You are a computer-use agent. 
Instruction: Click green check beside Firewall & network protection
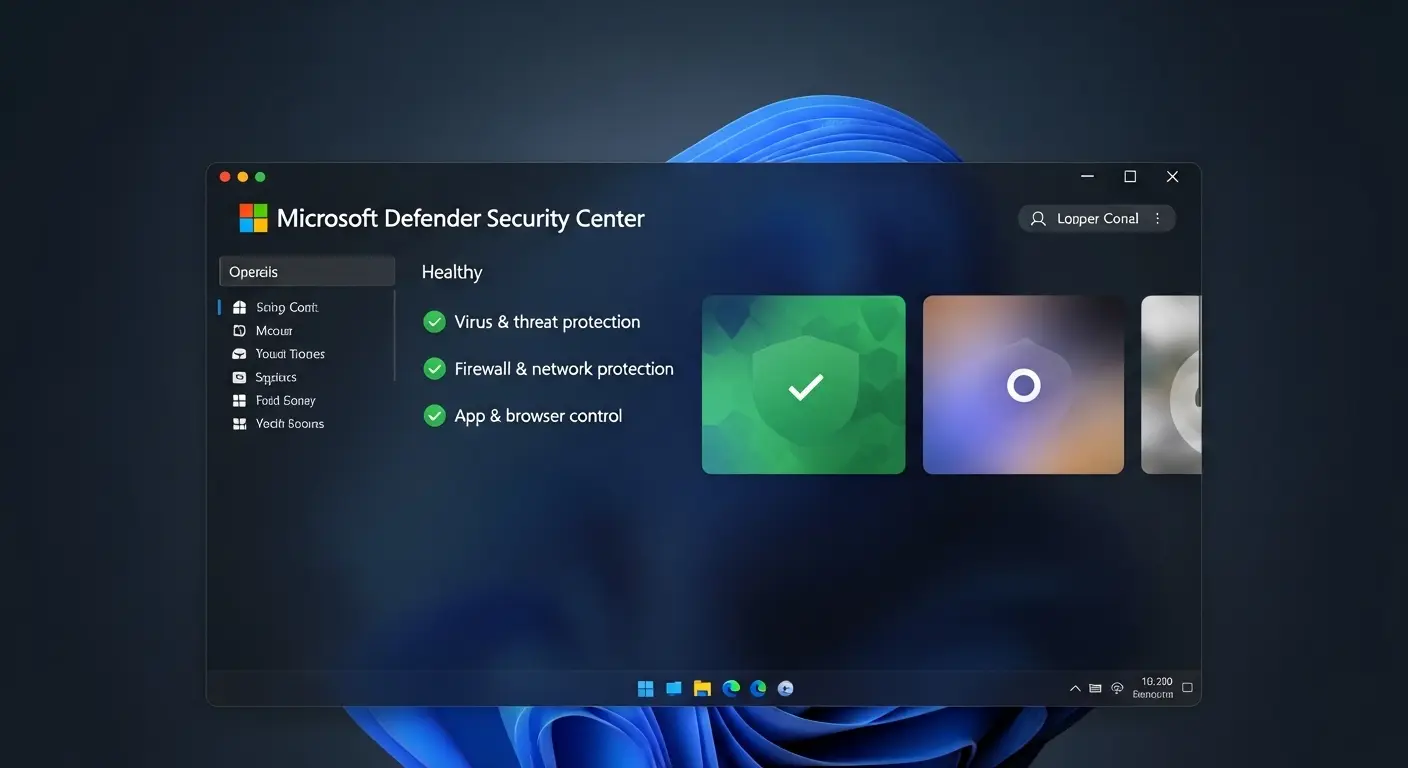[434, 368]
